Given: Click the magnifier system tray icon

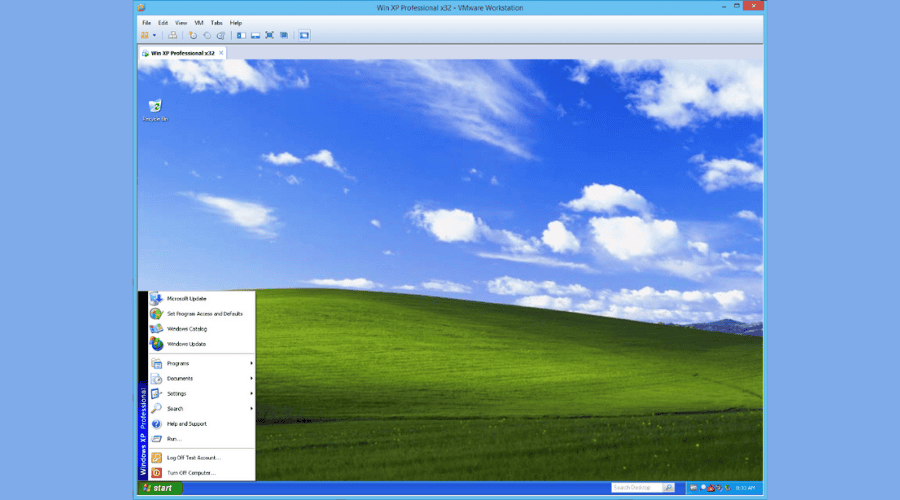Looking at the screenshot, I should (703, 488).
